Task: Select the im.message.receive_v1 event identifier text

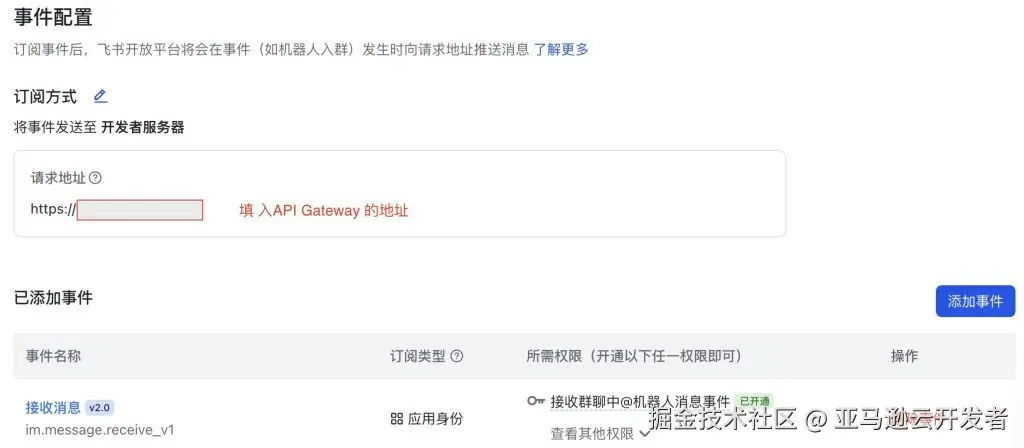Action: (x=100, y=430)
